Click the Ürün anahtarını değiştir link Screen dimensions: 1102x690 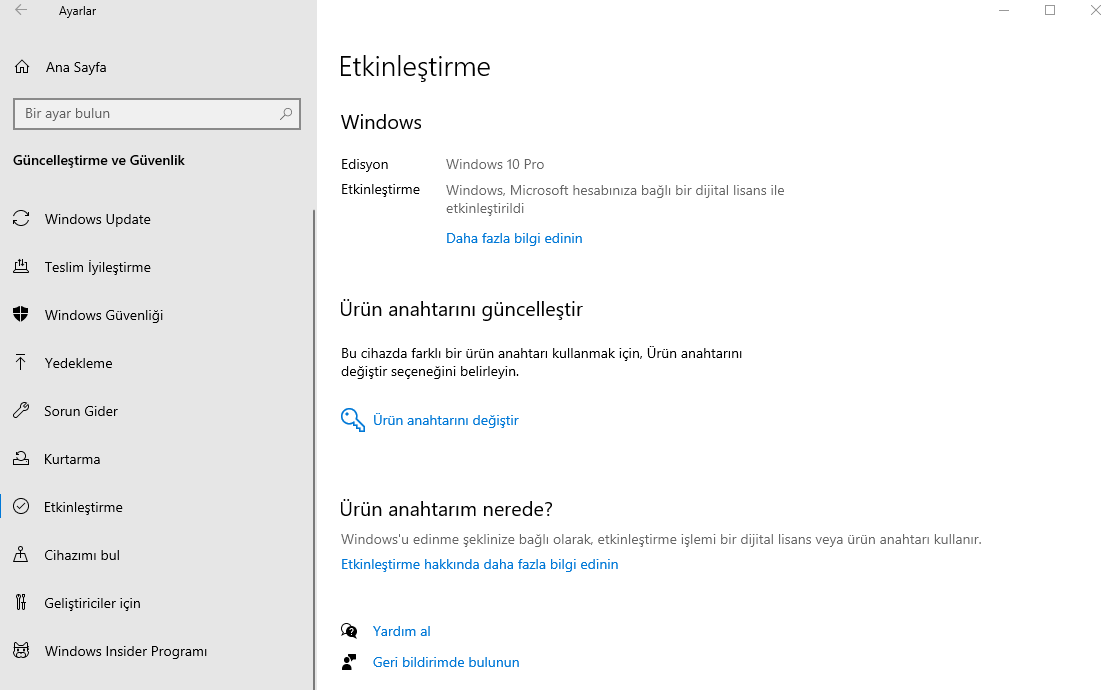(x=446, y=420)
